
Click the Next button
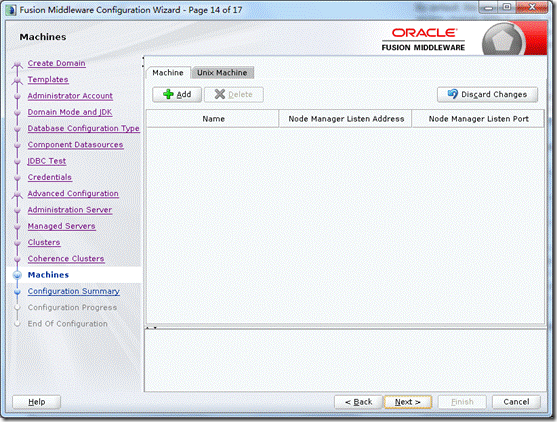coord(408,402)
